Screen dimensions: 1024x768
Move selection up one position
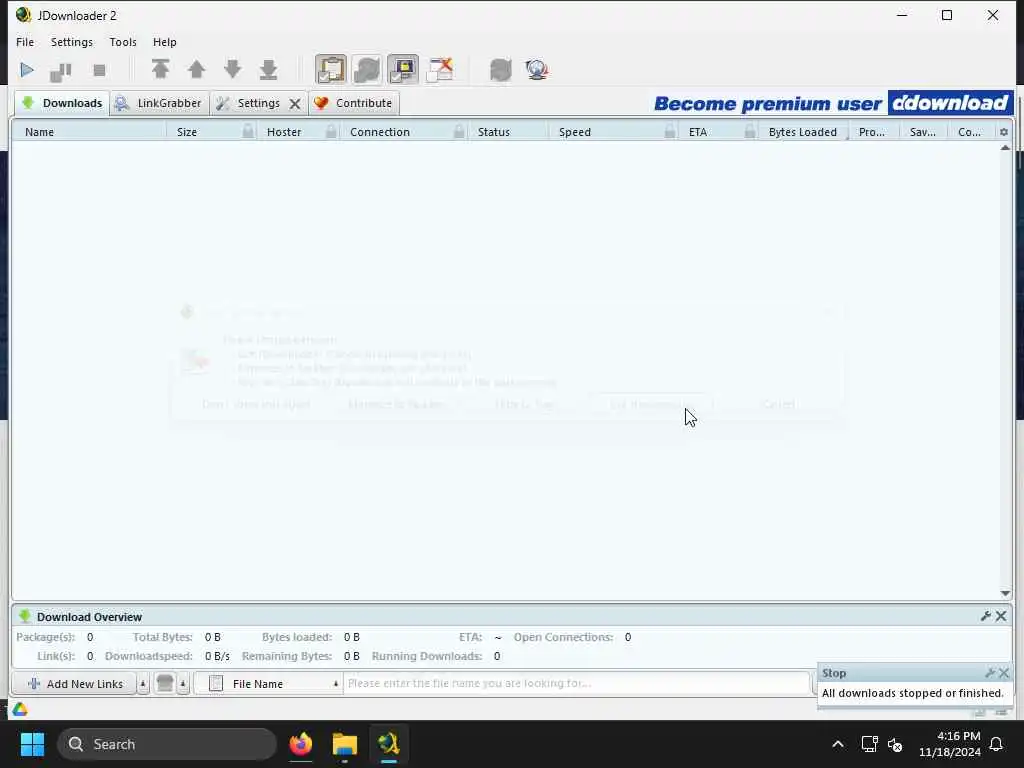tap(196, 69)
